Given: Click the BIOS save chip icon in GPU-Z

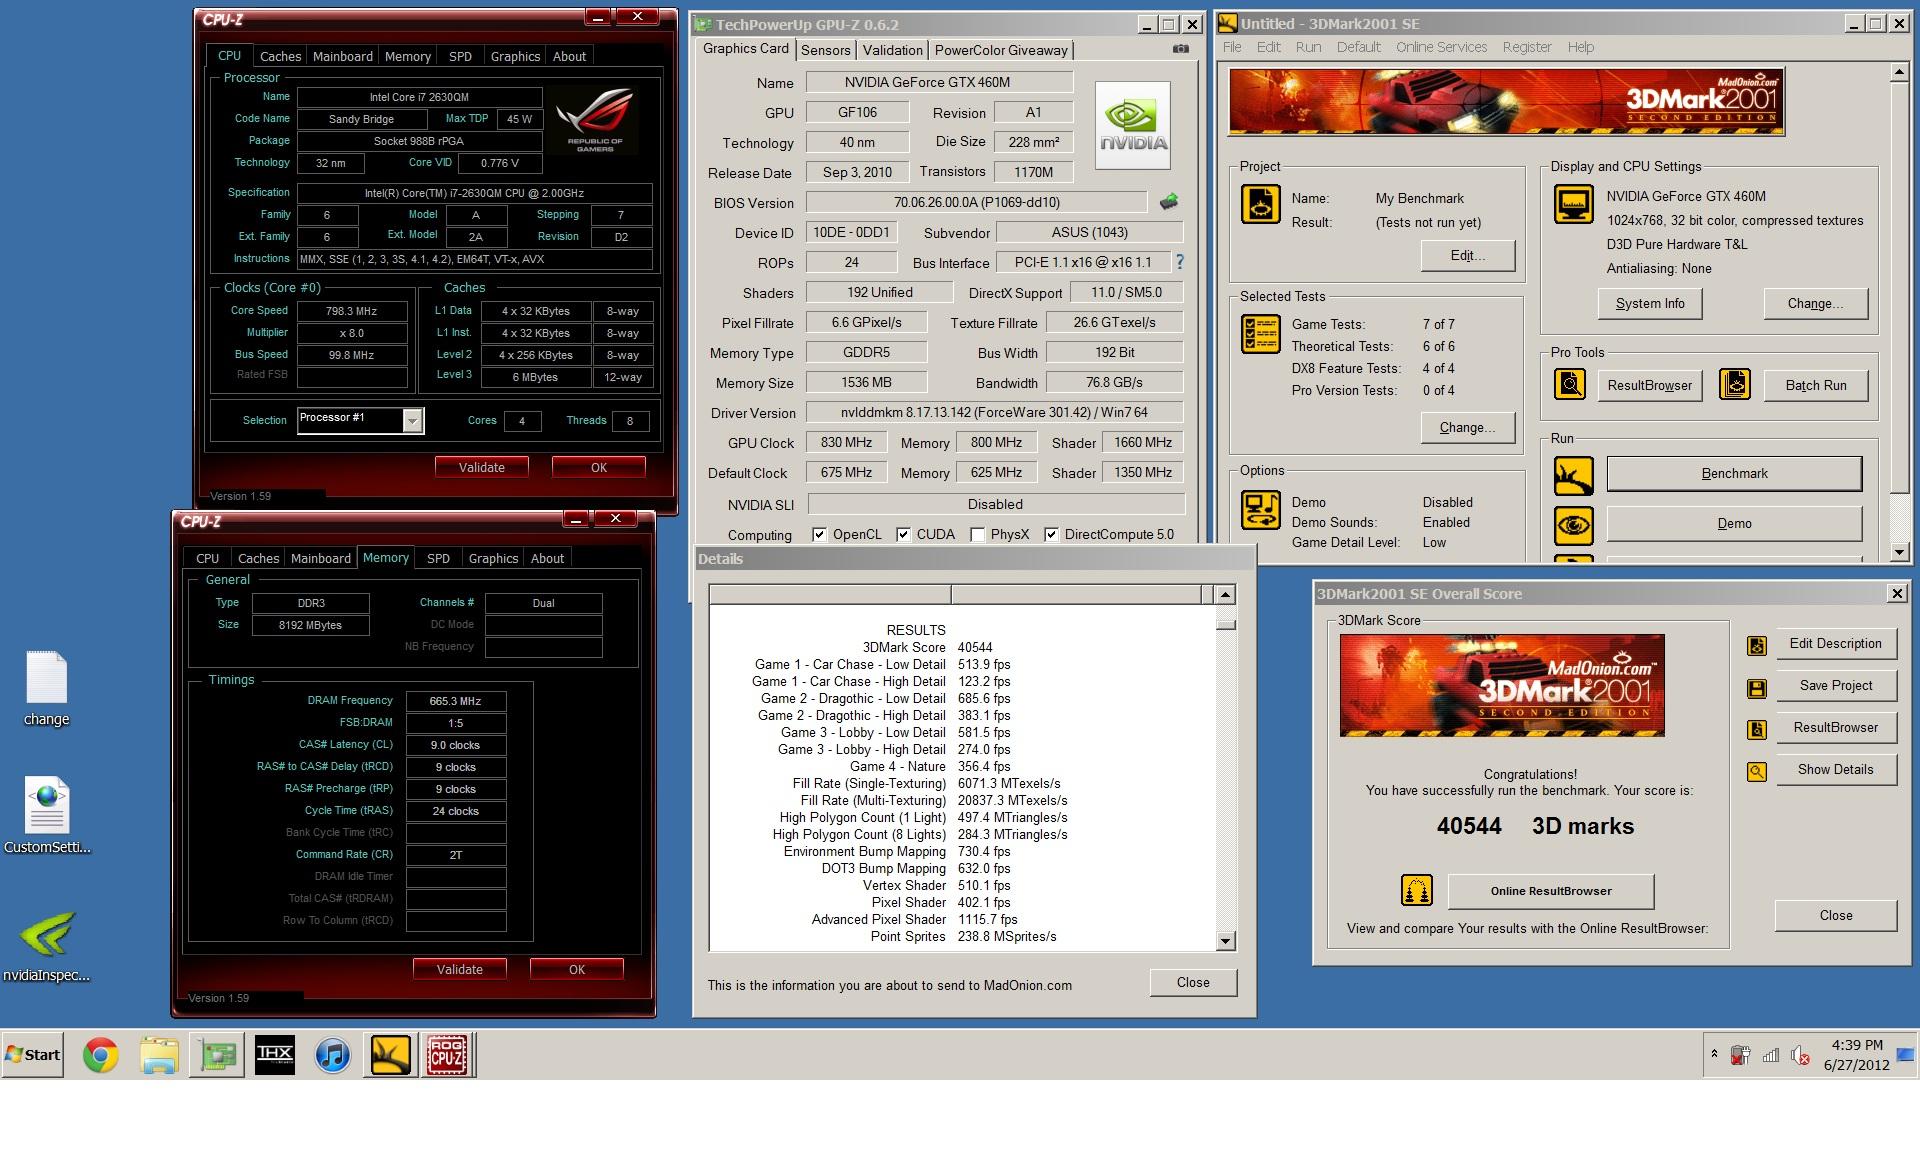Looking at the screenshot, I should pos(1168,202).
